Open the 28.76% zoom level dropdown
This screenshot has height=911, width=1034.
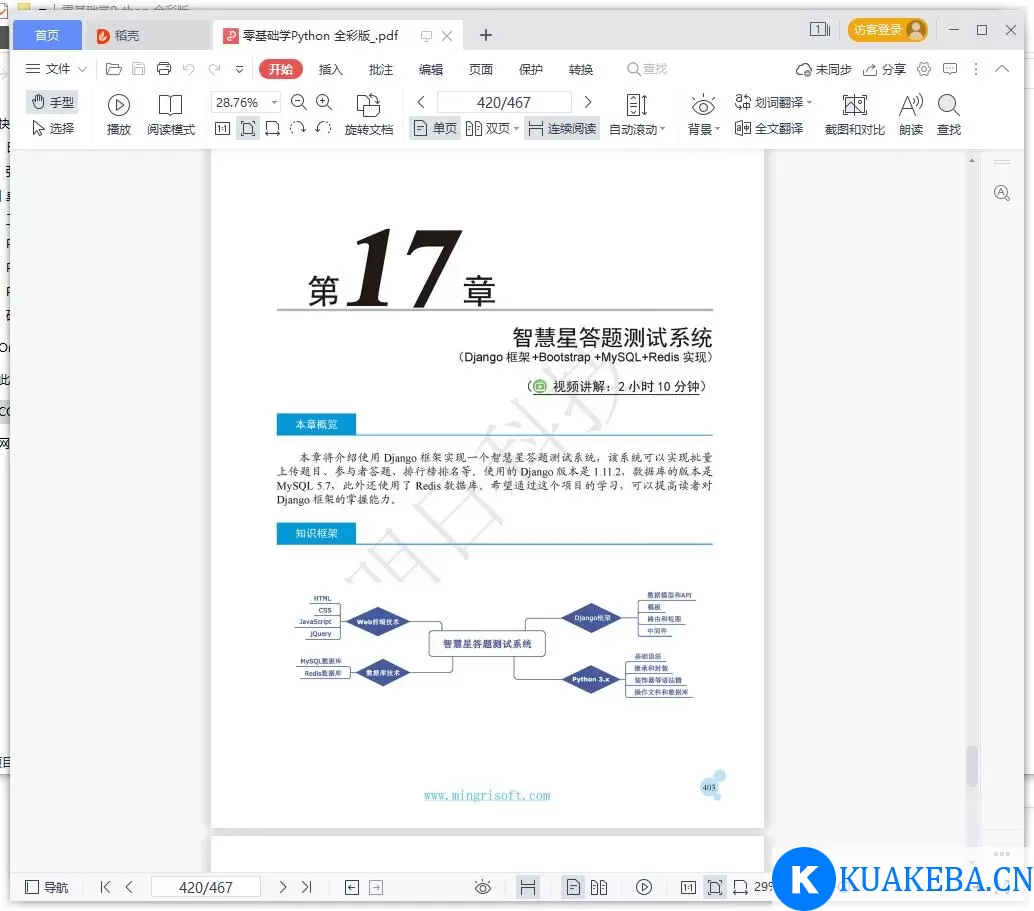[274, 102]
